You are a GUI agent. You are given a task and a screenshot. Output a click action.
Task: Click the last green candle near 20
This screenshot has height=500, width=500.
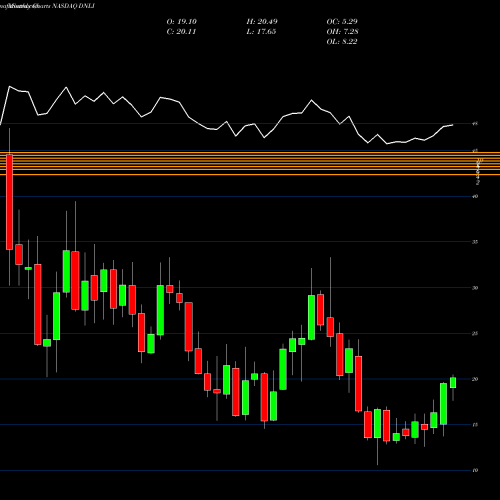[453, 383]
